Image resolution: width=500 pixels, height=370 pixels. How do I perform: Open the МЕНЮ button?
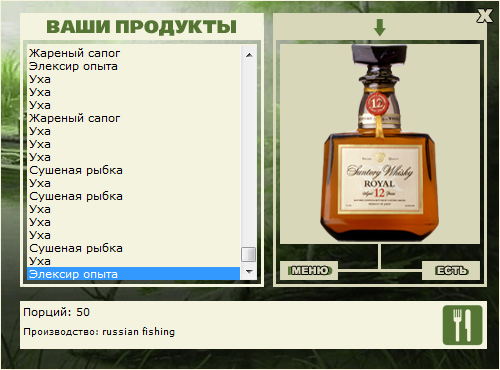click(309, 270)
